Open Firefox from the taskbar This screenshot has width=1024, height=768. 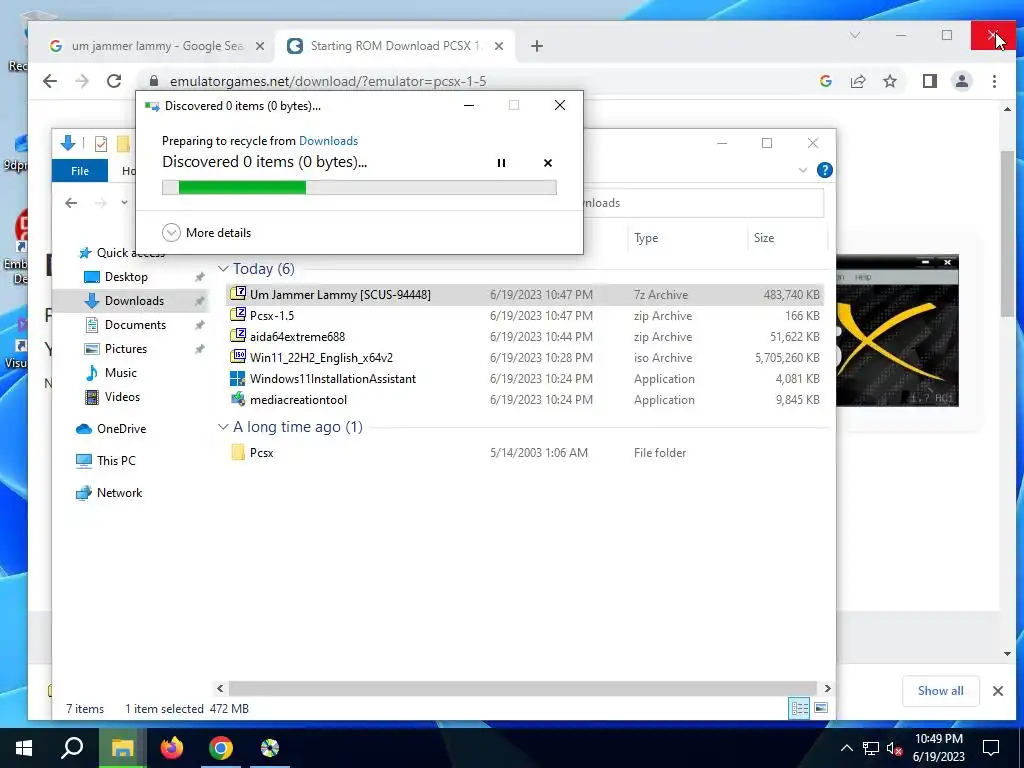(x=172, y=748)
